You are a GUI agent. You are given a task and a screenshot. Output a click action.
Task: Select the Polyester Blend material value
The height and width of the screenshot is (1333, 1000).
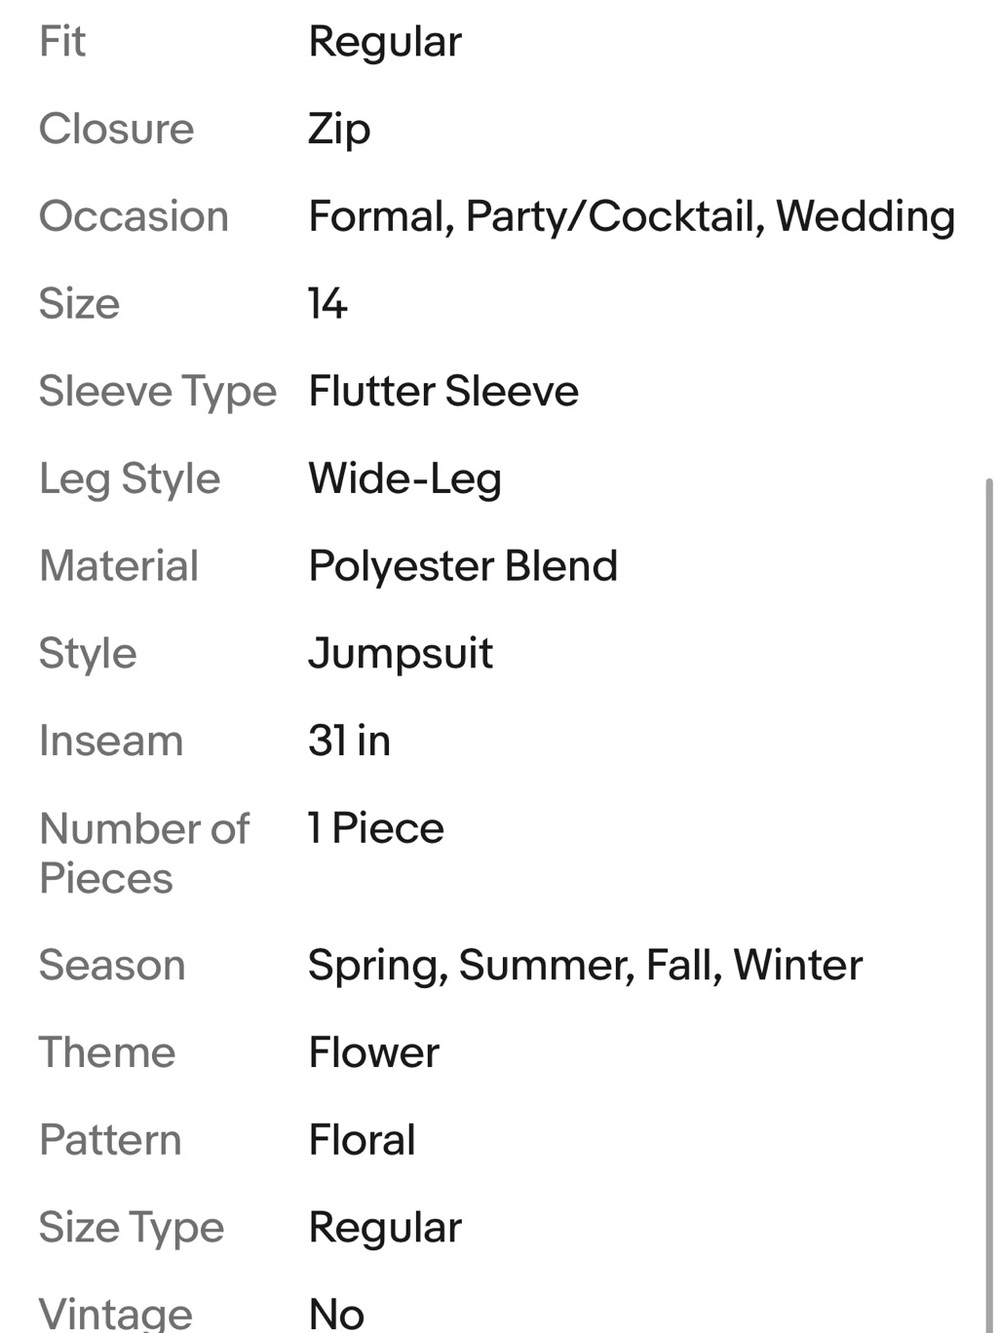tap(463, 566)
